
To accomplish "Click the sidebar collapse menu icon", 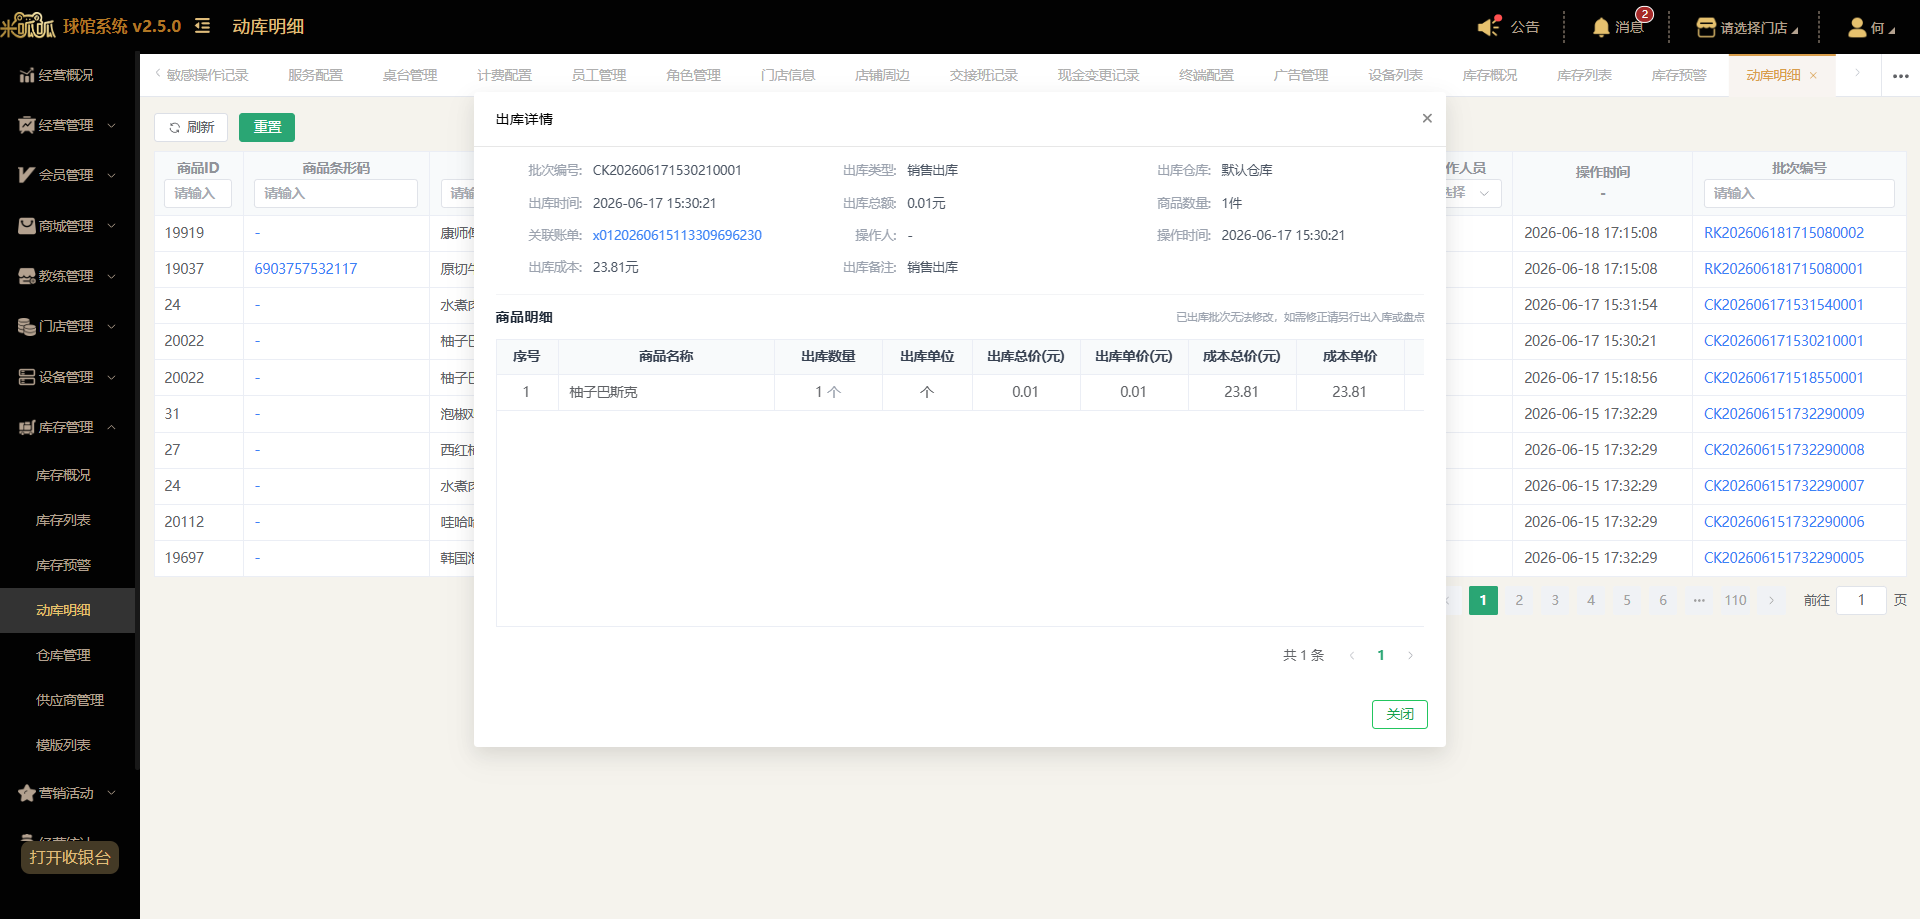I will pos(202,26).
